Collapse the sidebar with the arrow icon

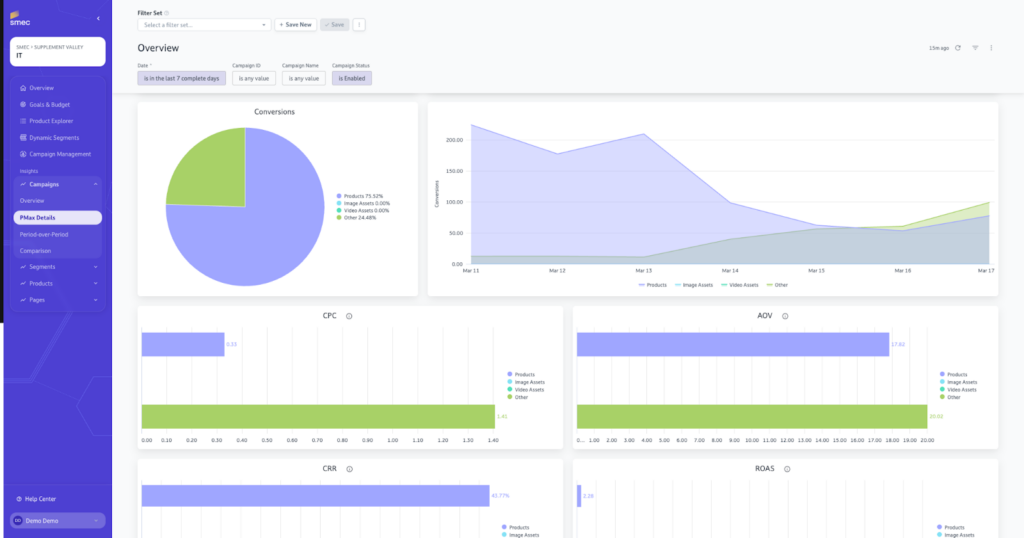[97, 18]
